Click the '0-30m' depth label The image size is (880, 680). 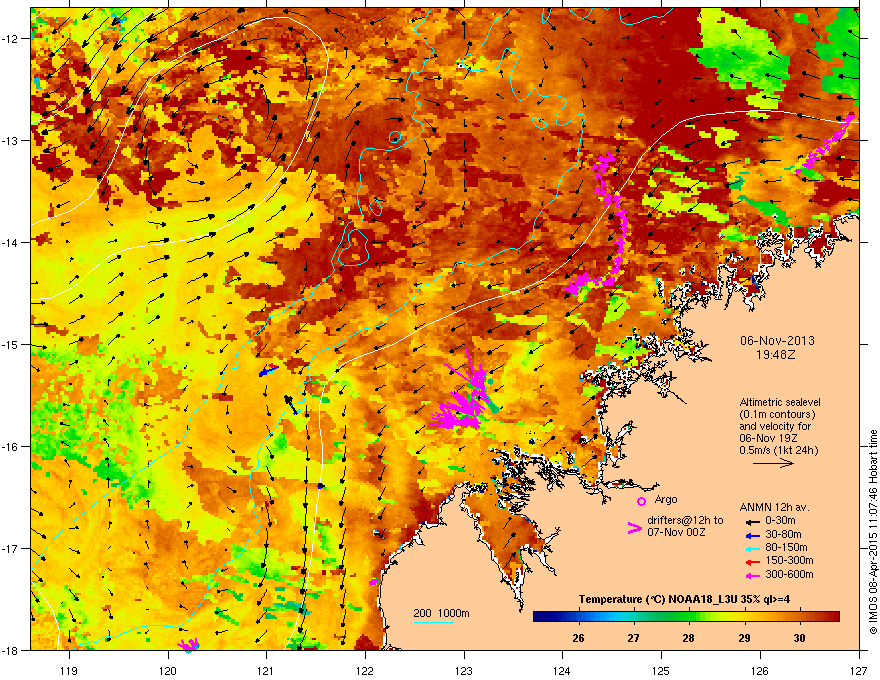780,521
